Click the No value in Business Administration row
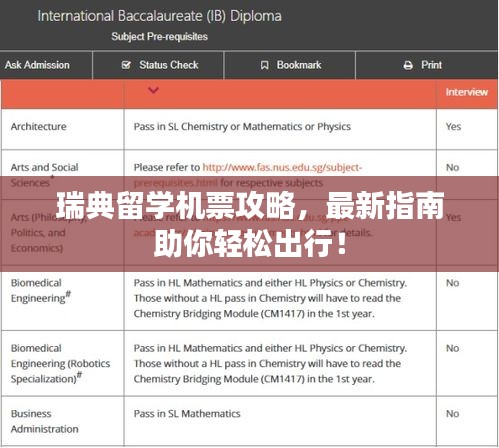Viewport: 499px width, 448px height. point(453,414)
